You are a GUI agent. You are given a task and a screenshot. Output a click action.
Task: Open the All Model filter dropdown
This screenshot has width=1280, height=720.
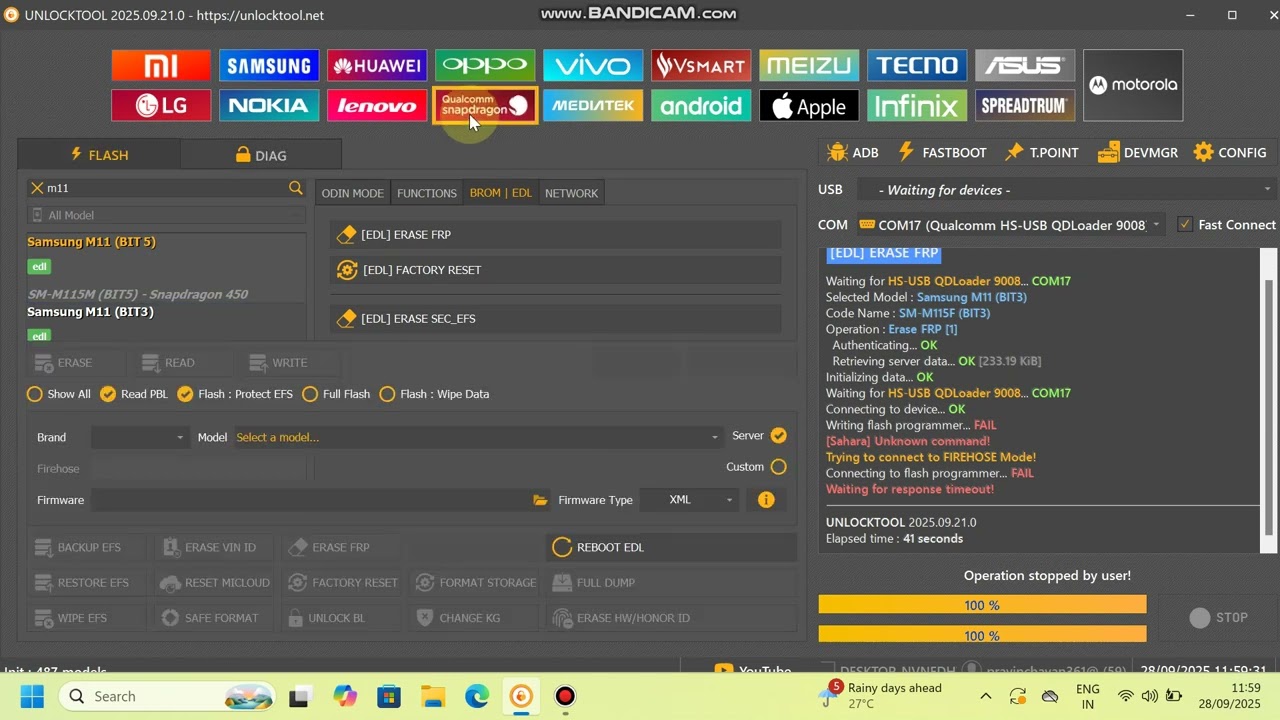(166, 215)
